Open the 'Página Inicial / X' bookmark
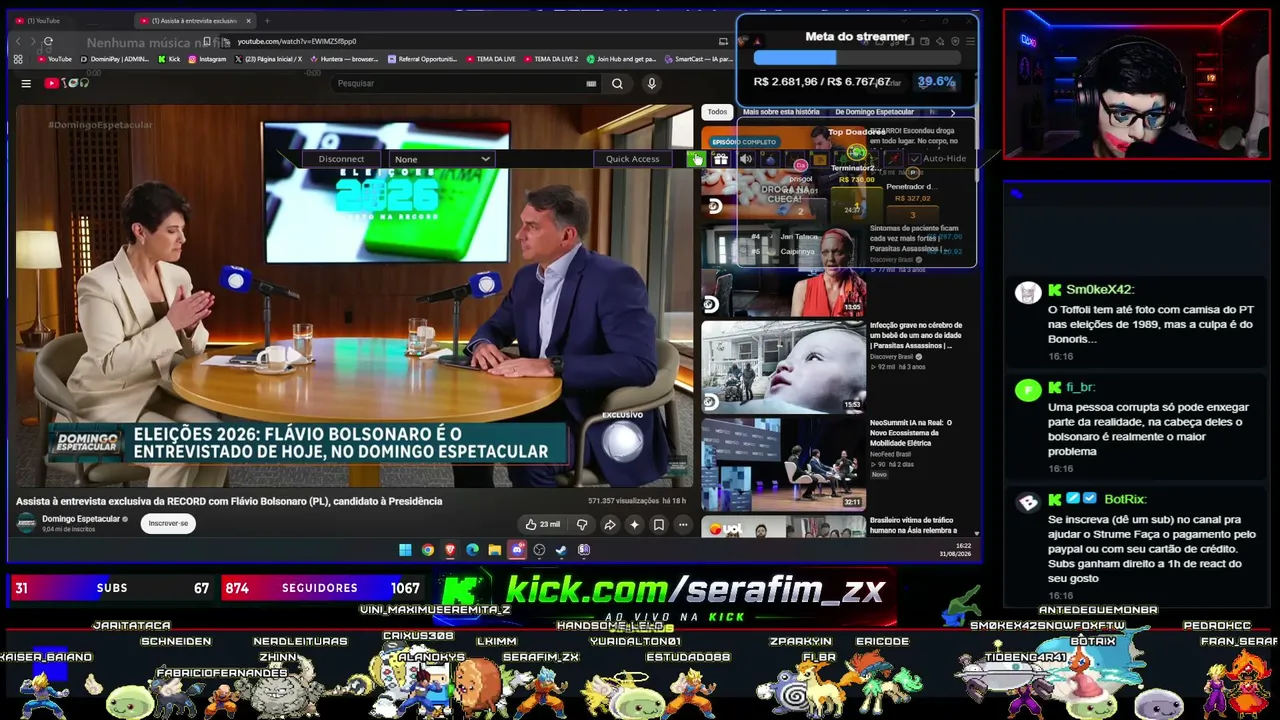This screenshot has width=1280, height=720. tap(268, 59)
